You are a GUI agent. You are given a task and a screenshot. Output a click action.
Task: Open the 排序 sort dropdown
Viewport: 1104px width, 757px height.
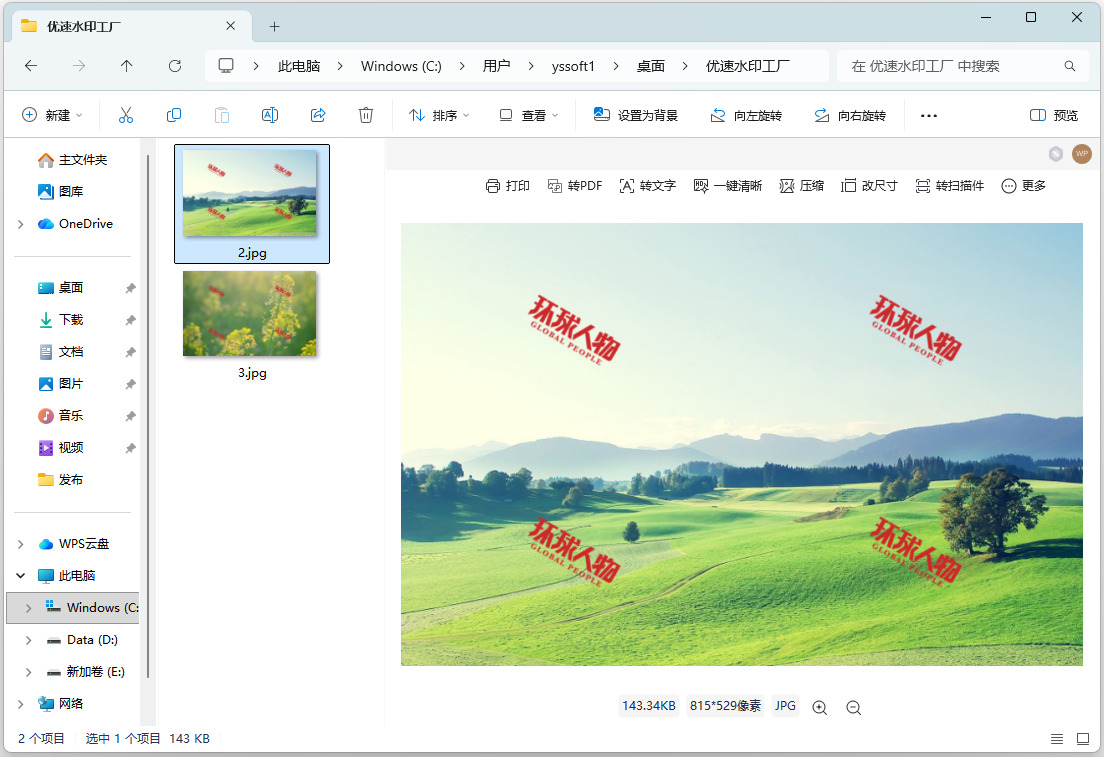point(439,115)
